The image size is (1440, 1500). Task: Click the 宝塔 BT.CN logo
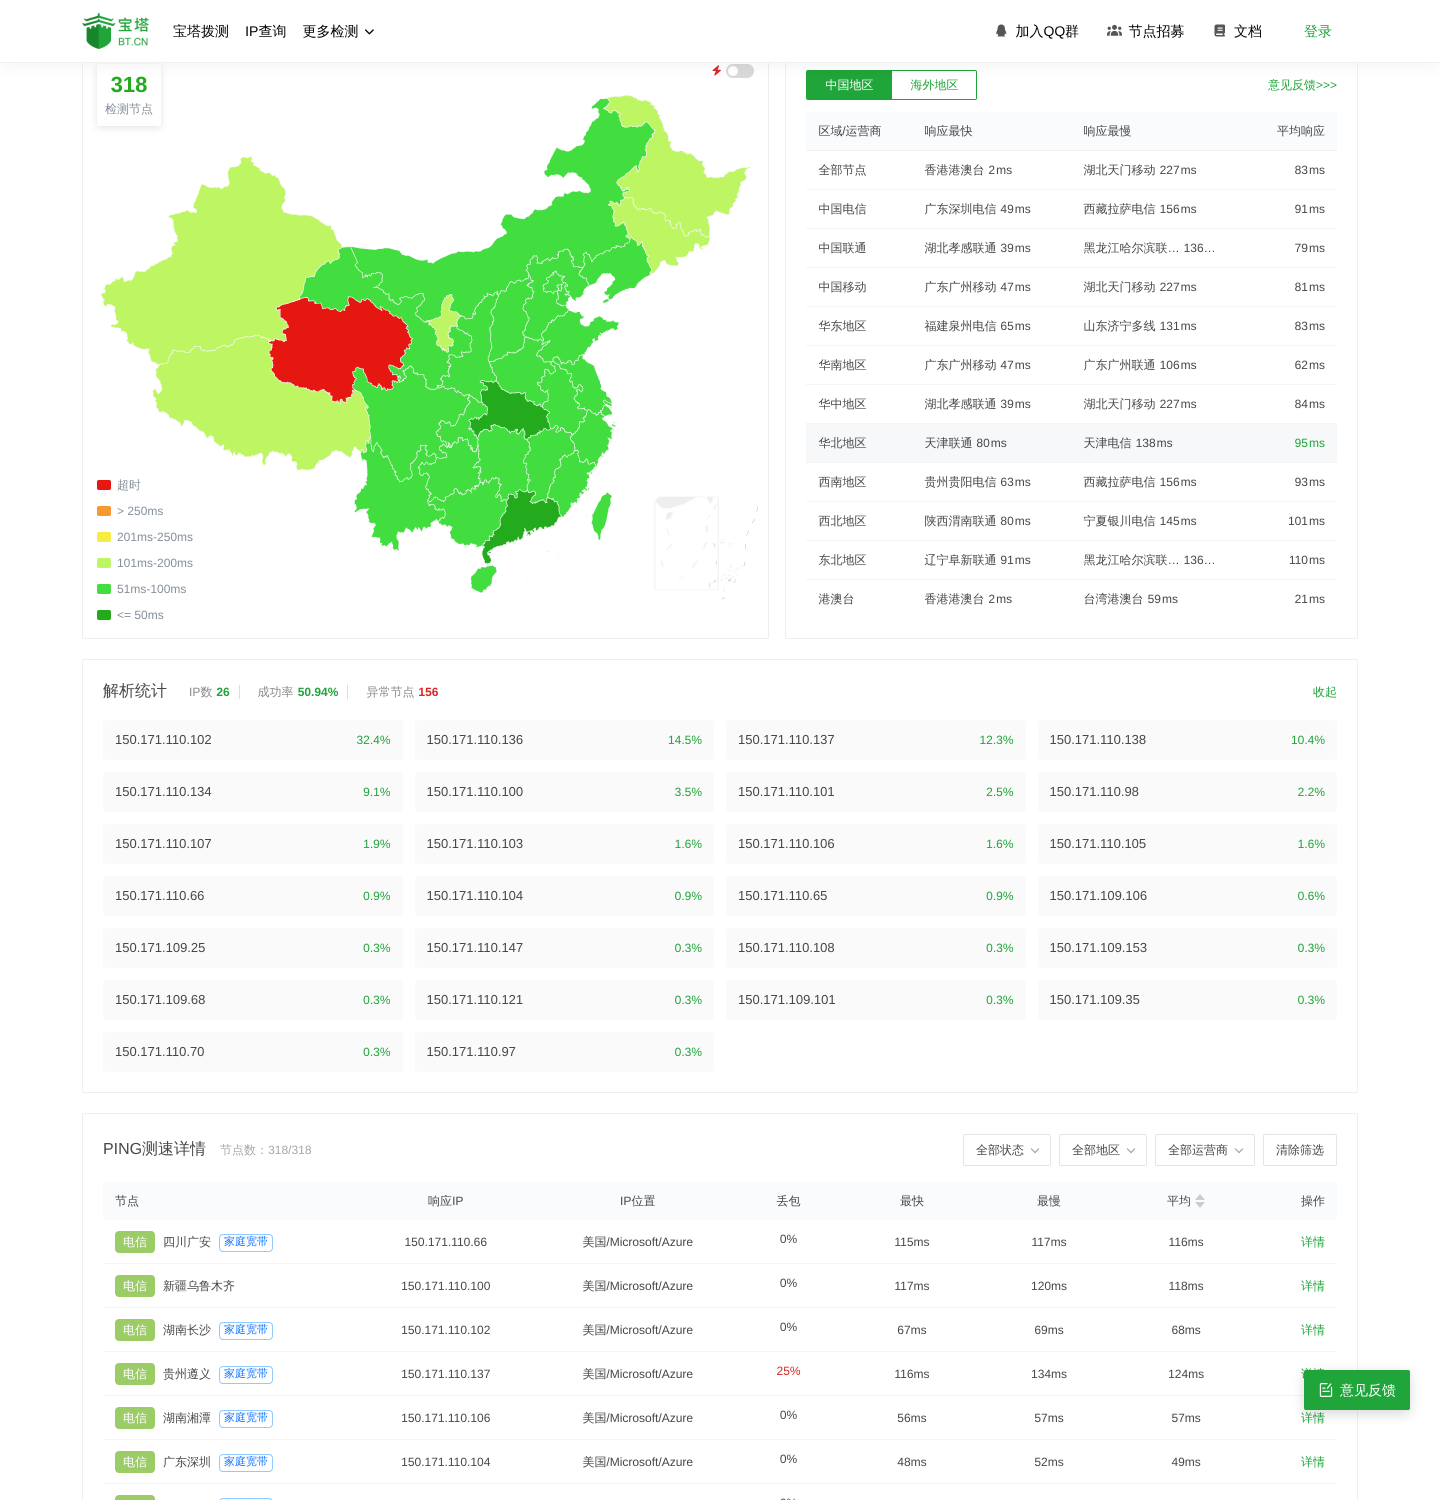pyautogui.click(x=116, y=31)
